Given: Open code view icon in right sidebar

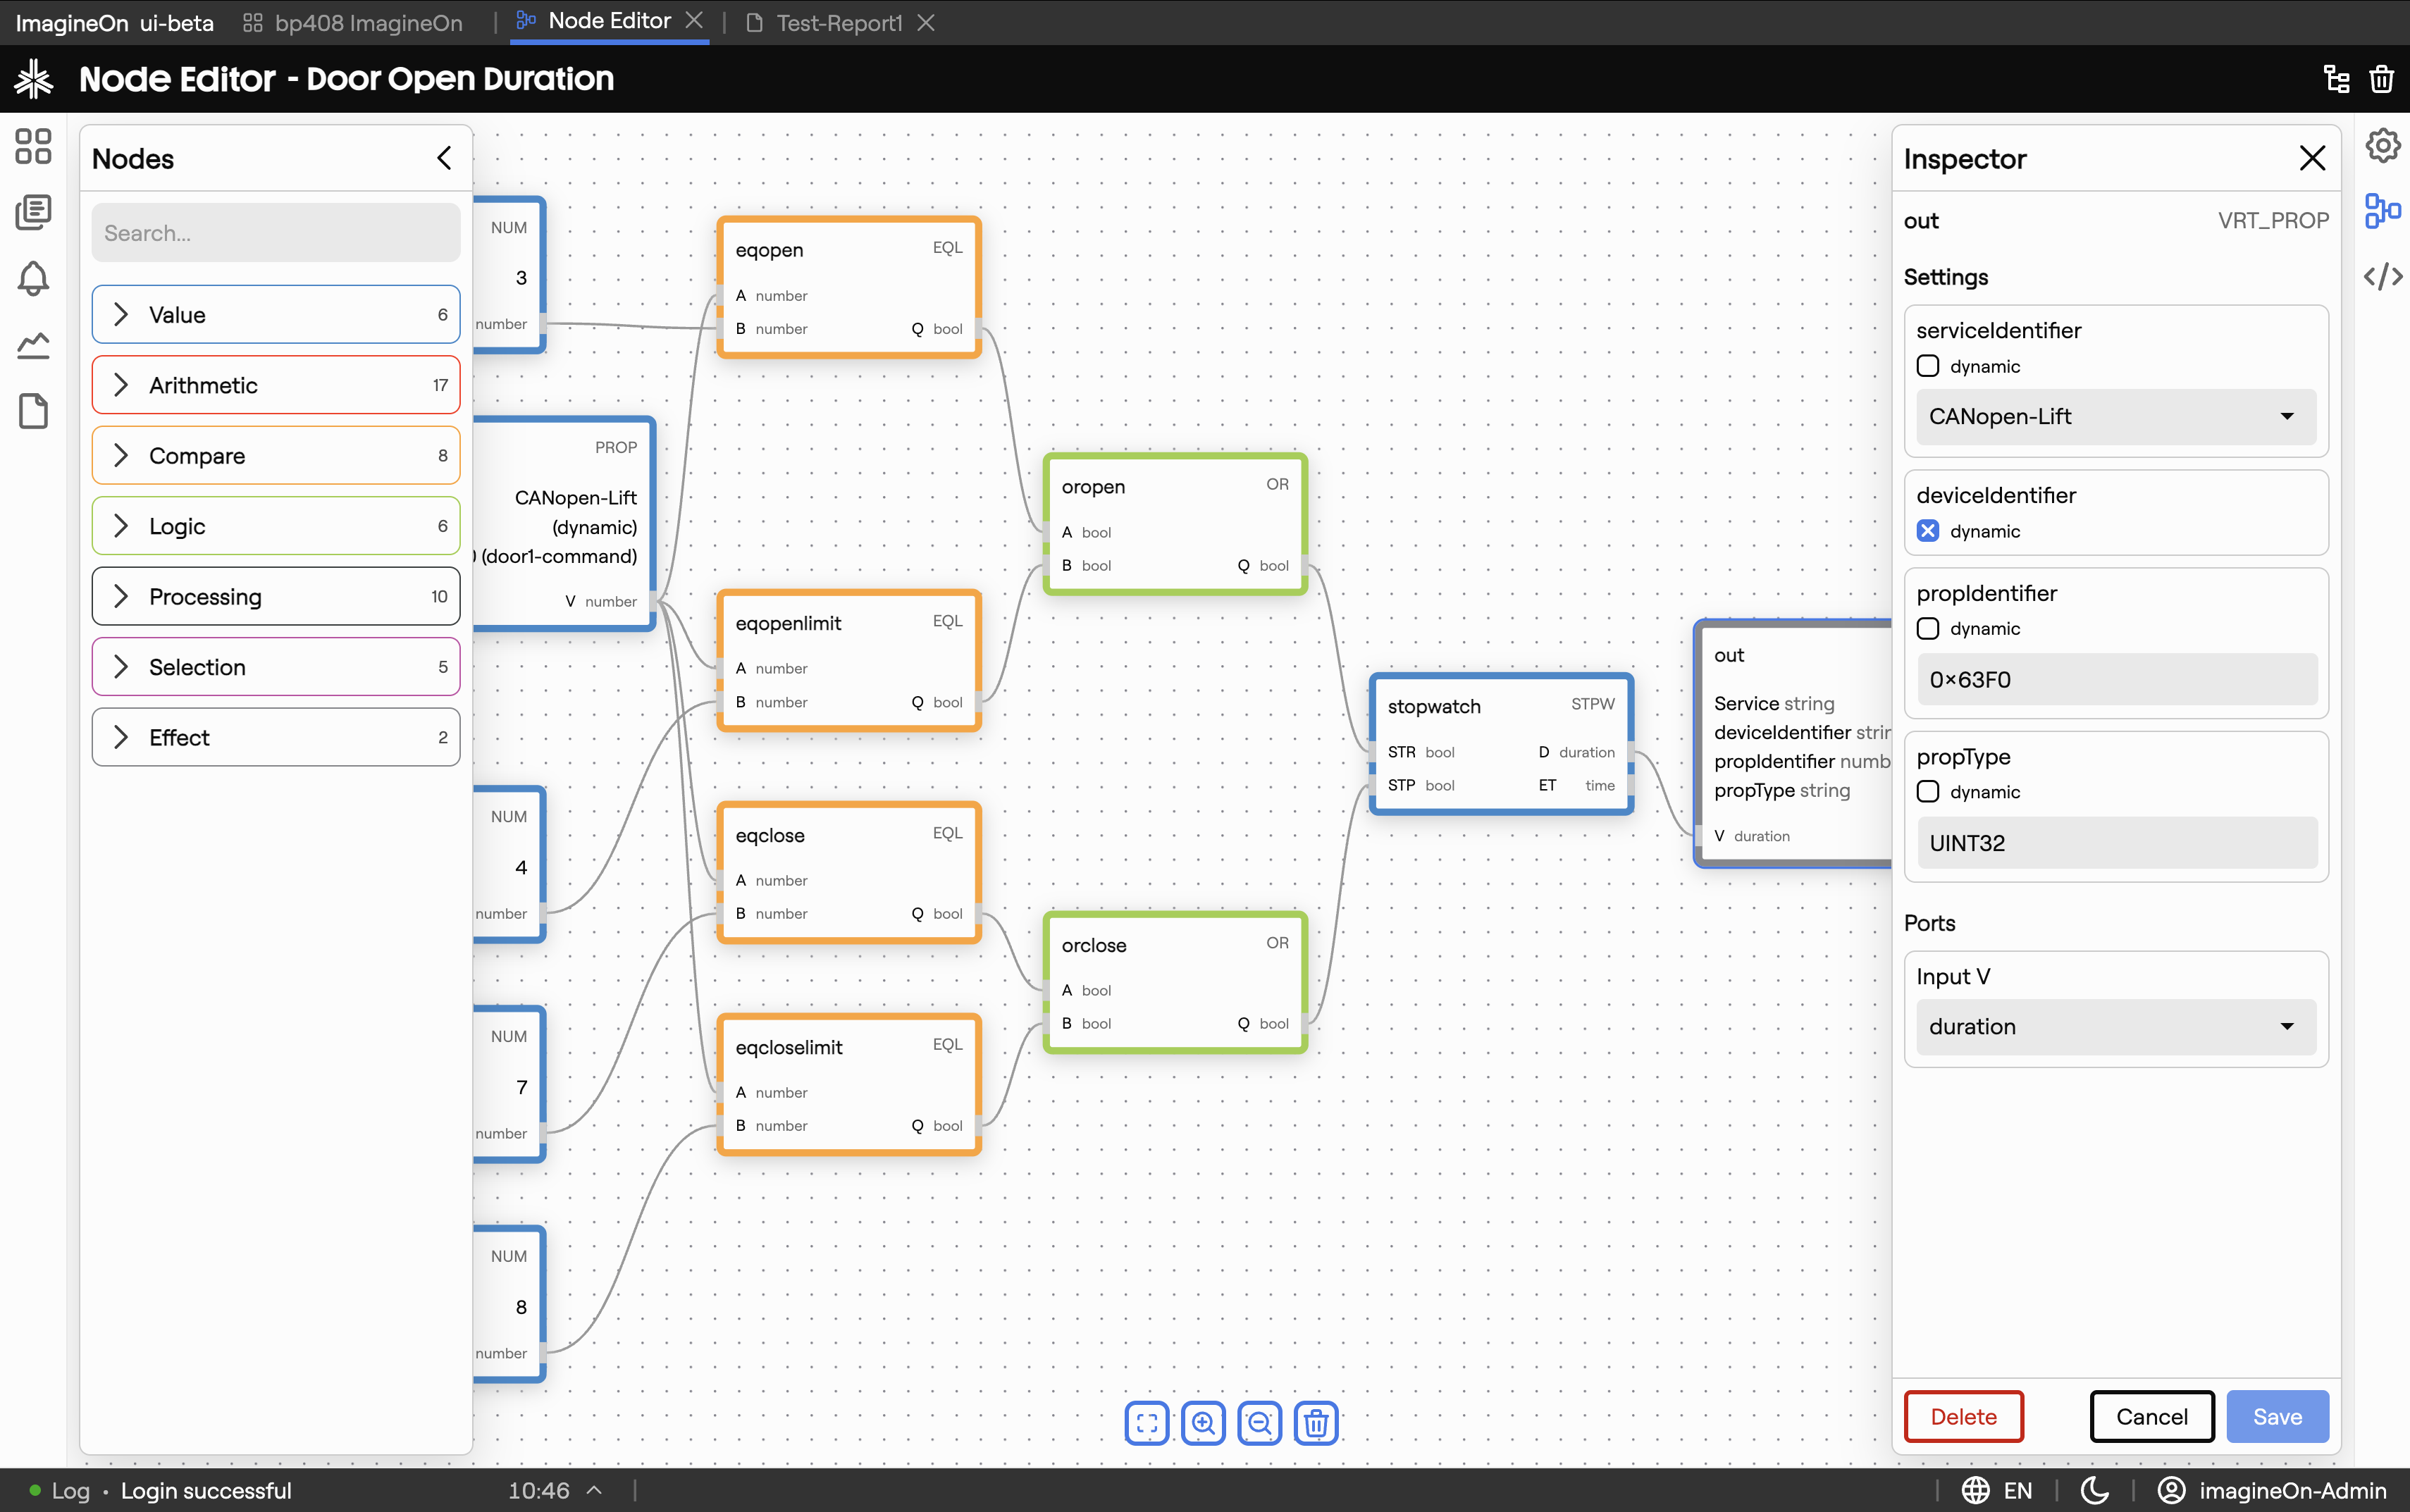Looking at the screenshot, I should pos(2383,276).
